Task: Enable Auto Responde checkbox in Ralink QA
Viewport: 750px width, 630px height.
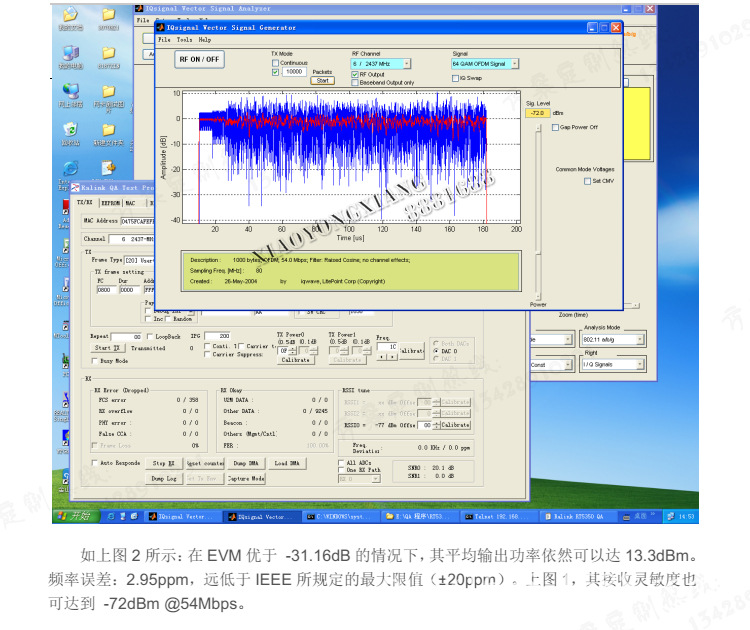Action: [x=95, y=463]
